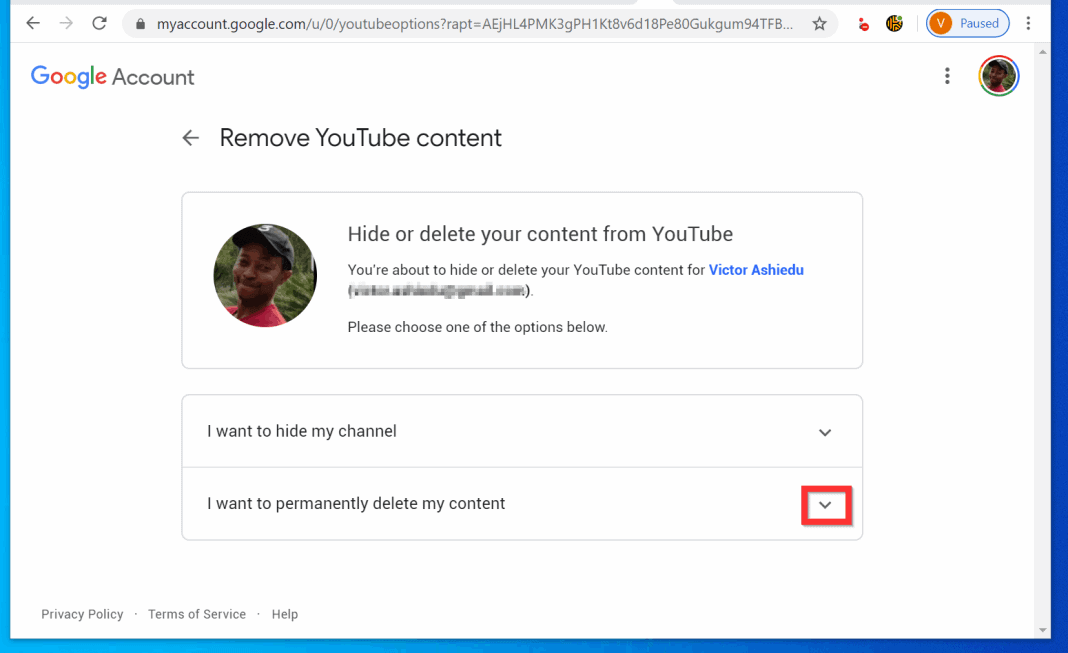Open the Terms of Service link

(x=196, y=614)
